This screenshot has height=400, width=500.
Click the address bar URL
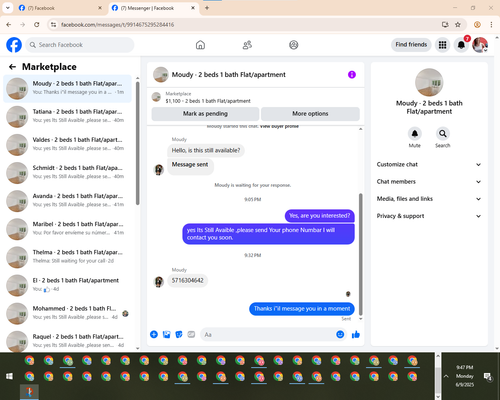[x=117, y=25]
